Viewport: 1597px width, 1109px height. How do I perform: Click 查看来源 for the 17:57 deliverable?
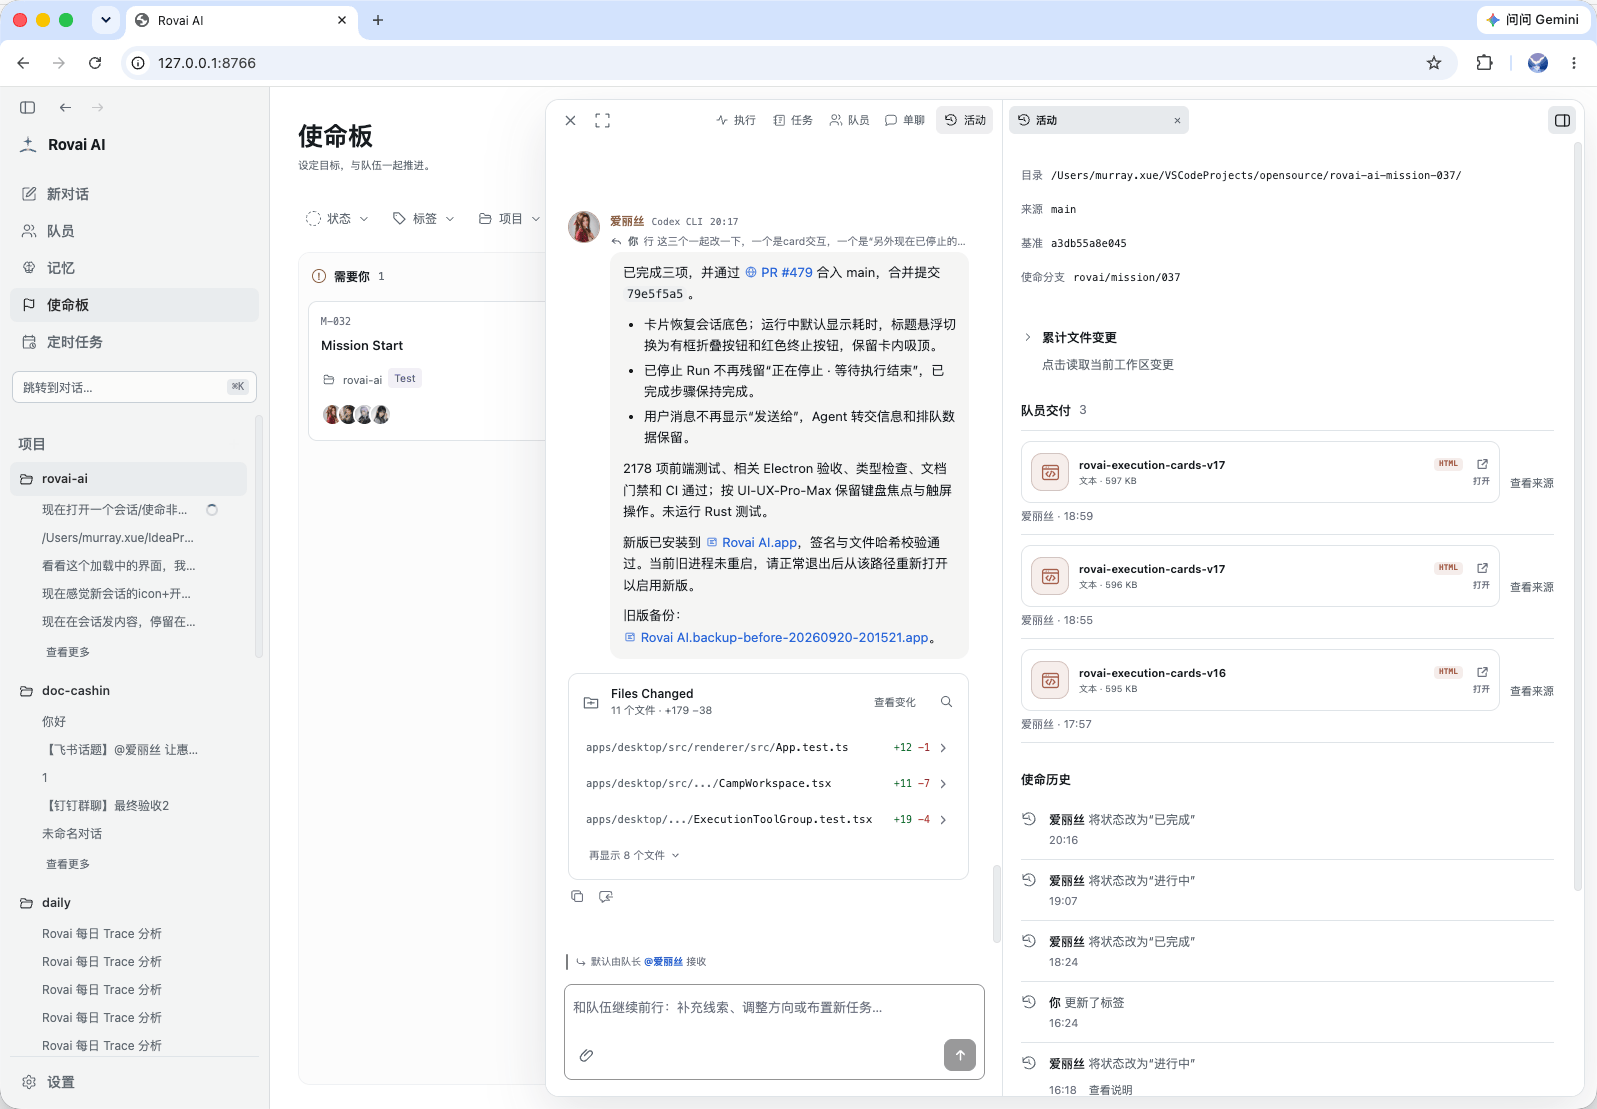(1531, 691)
